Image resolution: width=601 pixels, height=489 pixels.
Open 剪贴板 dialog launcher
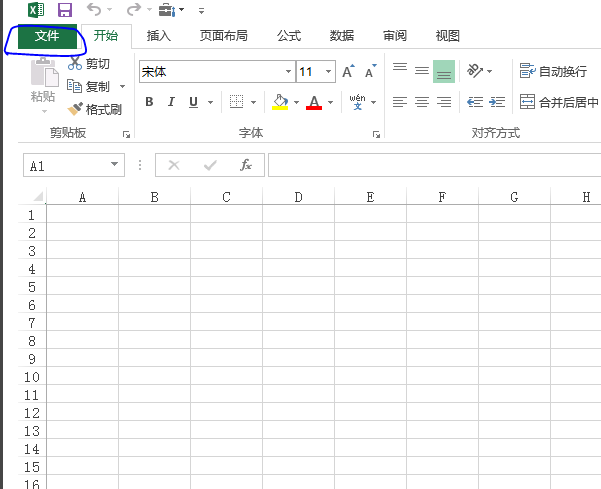click(x=126, y=134)
